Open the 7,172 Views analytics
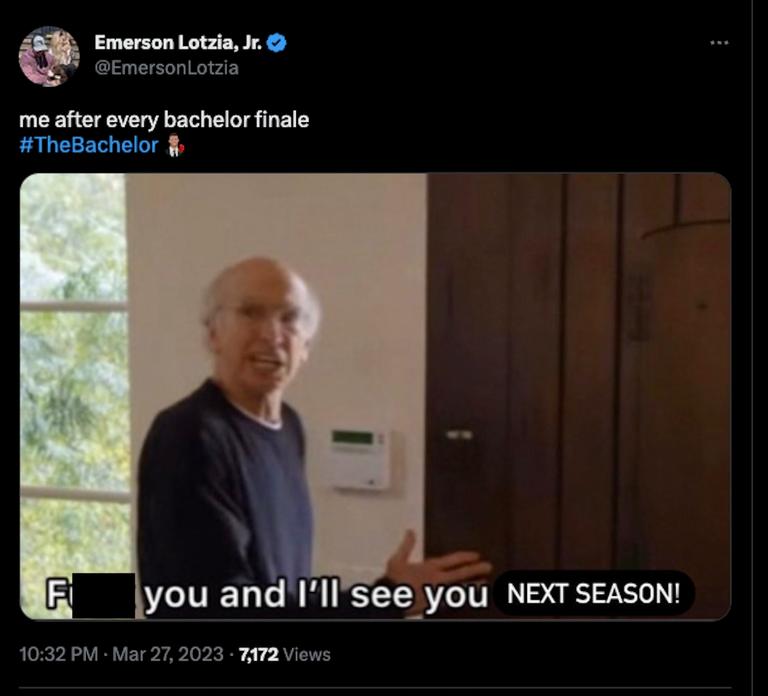768x696 pixels. click(285, 654)
